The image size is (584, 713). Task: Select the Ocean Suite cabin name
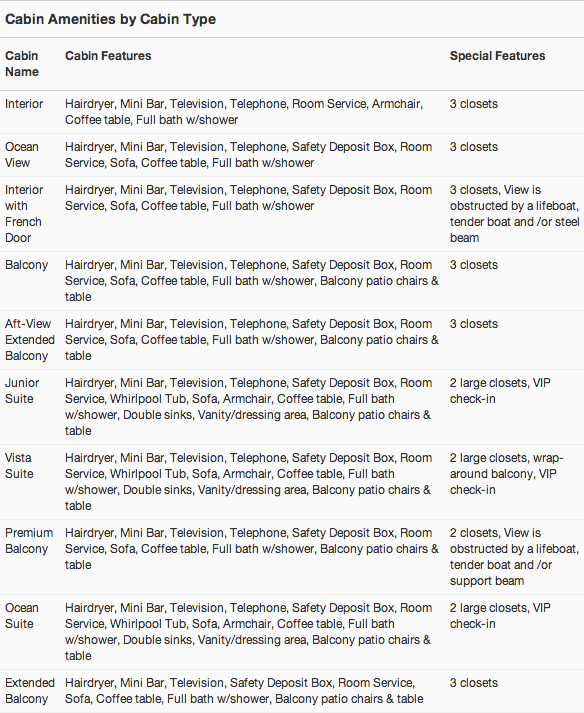click(22, 616)
